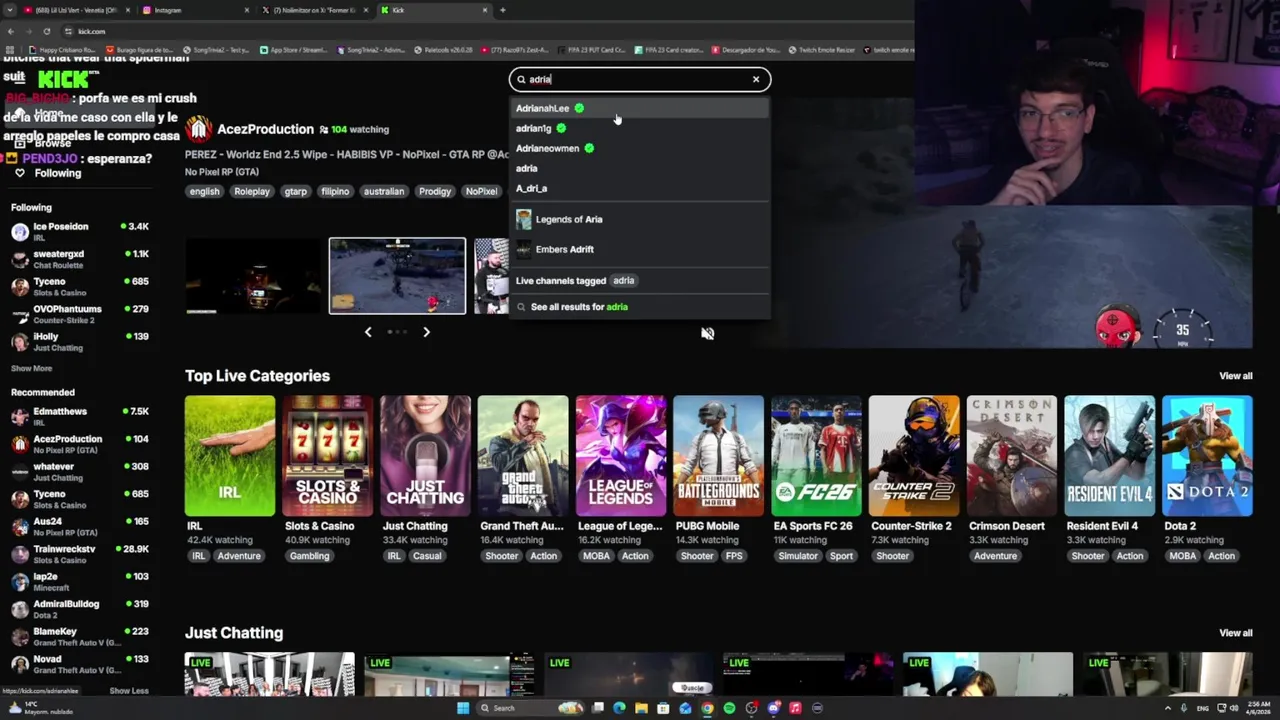Click the 'Prodigy' stream tag
This screenshot has width=1280, height=720.
[435, 191]
